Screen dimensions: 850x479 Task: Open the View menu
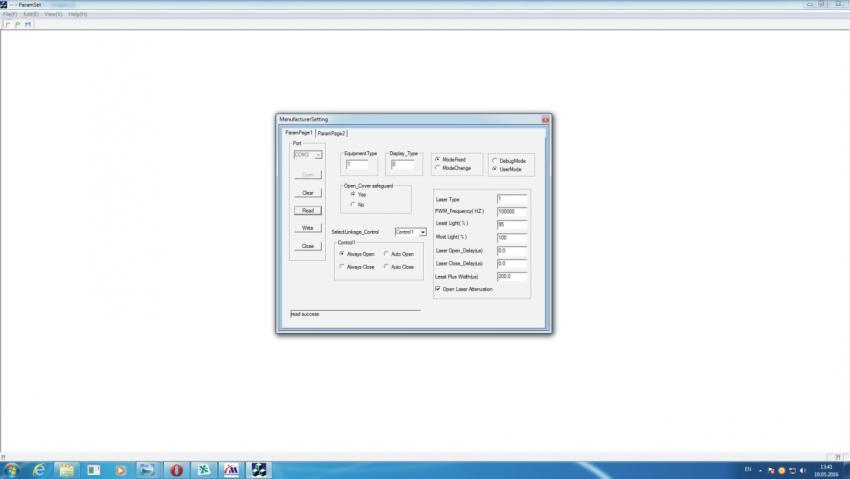53,14
